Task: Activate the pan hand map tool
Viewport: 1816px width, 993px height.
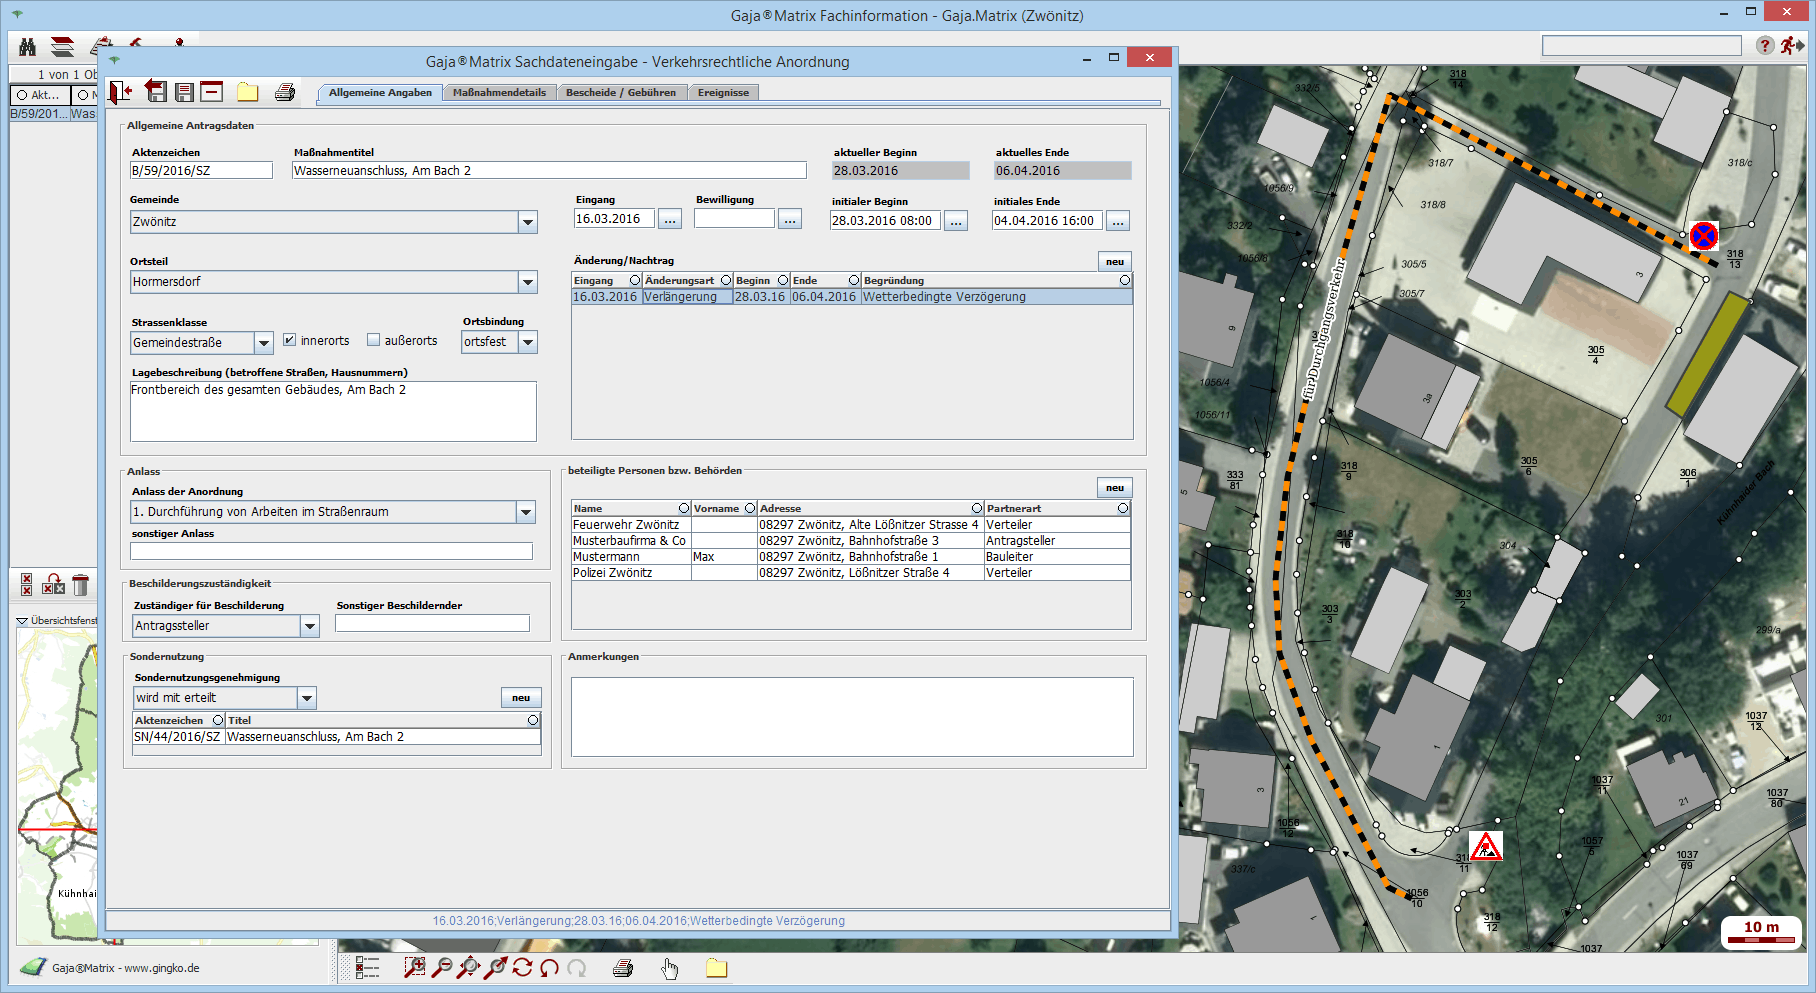Action: click(x=669, y=967)
